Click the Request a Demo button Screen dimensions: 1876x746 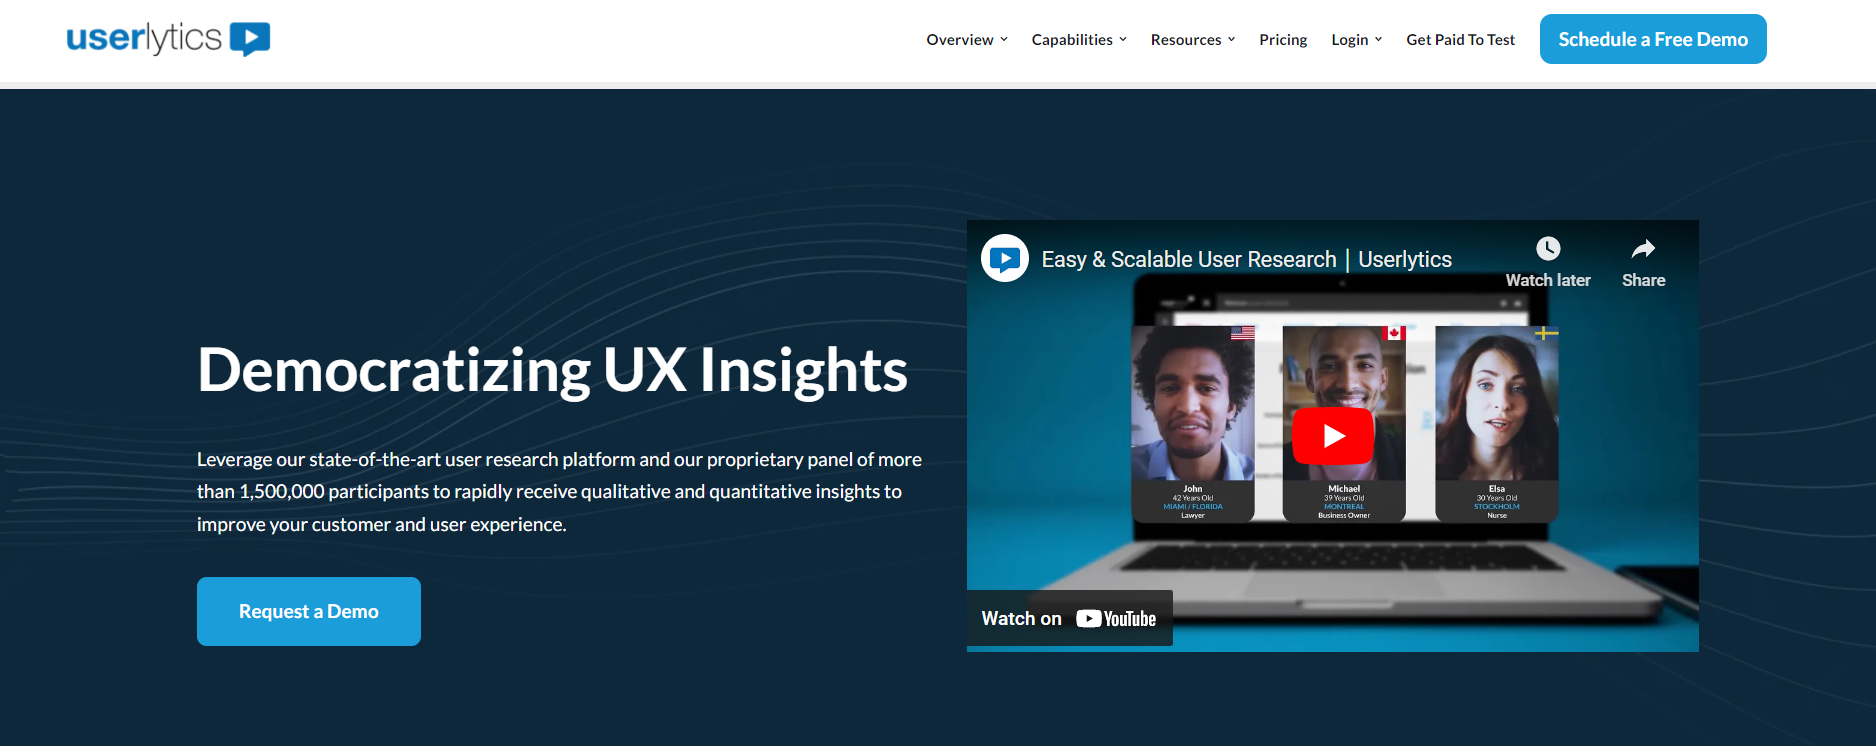(x=309, y=611)
